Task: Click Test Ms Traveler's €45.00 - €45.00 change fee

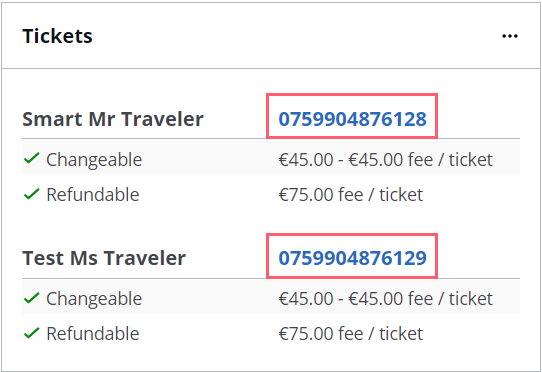Action: point(385,299)
